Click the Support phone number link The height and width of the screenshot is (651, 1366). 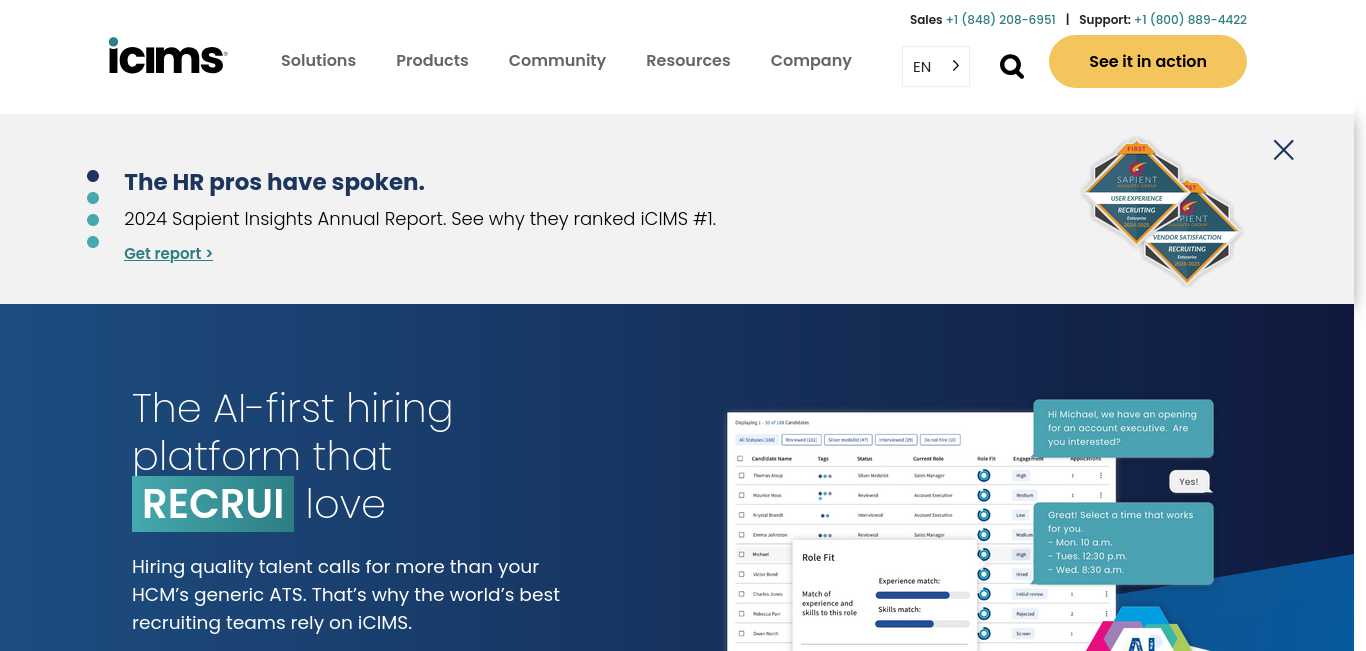point(1190,19)
